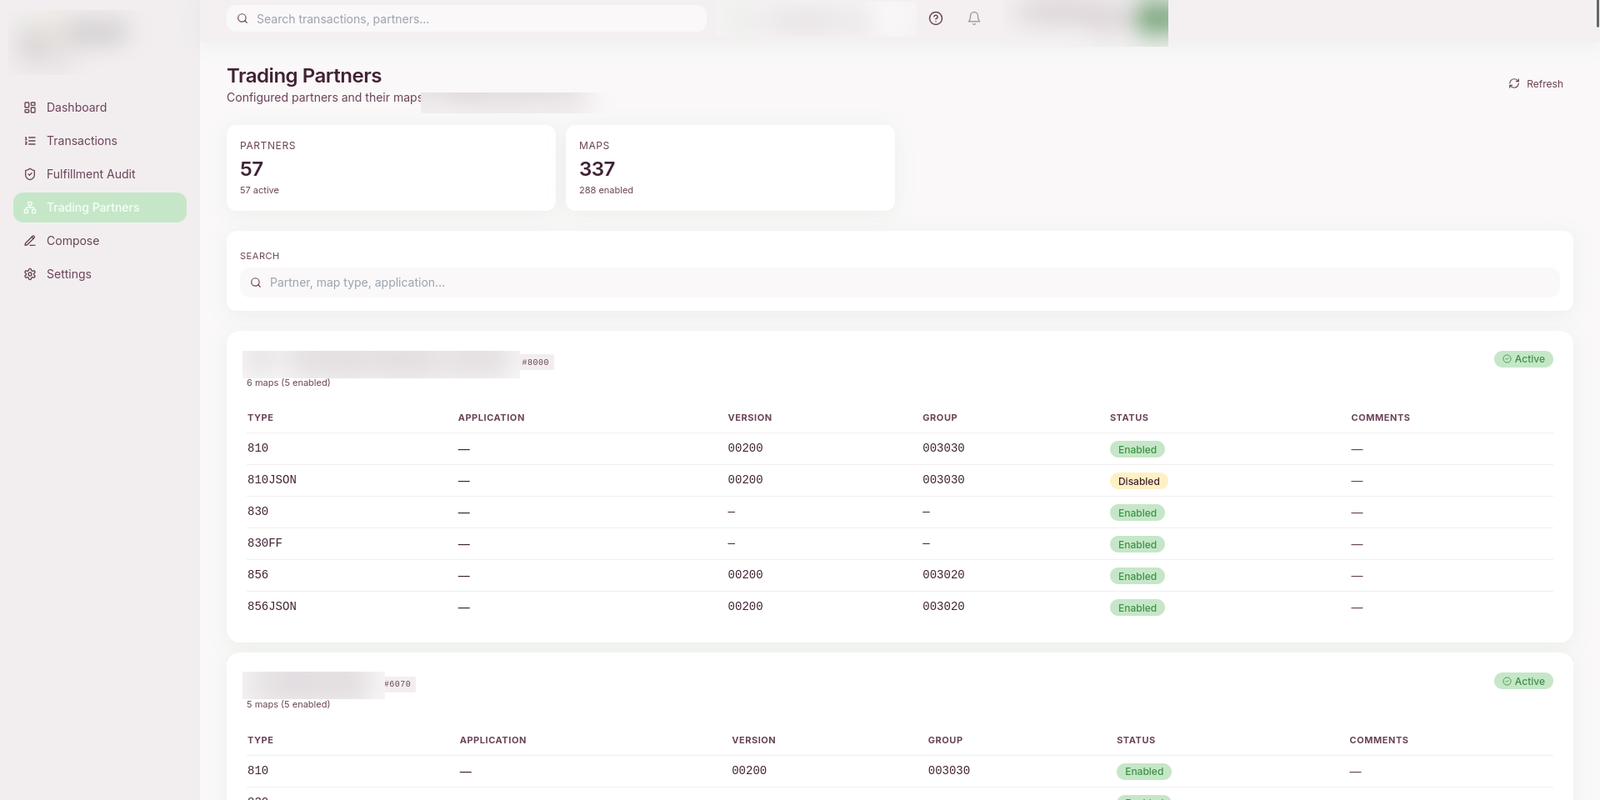Click the Trading Partners page heading
The width and height of the screenshot is (1600, 800).
point(304,76)
